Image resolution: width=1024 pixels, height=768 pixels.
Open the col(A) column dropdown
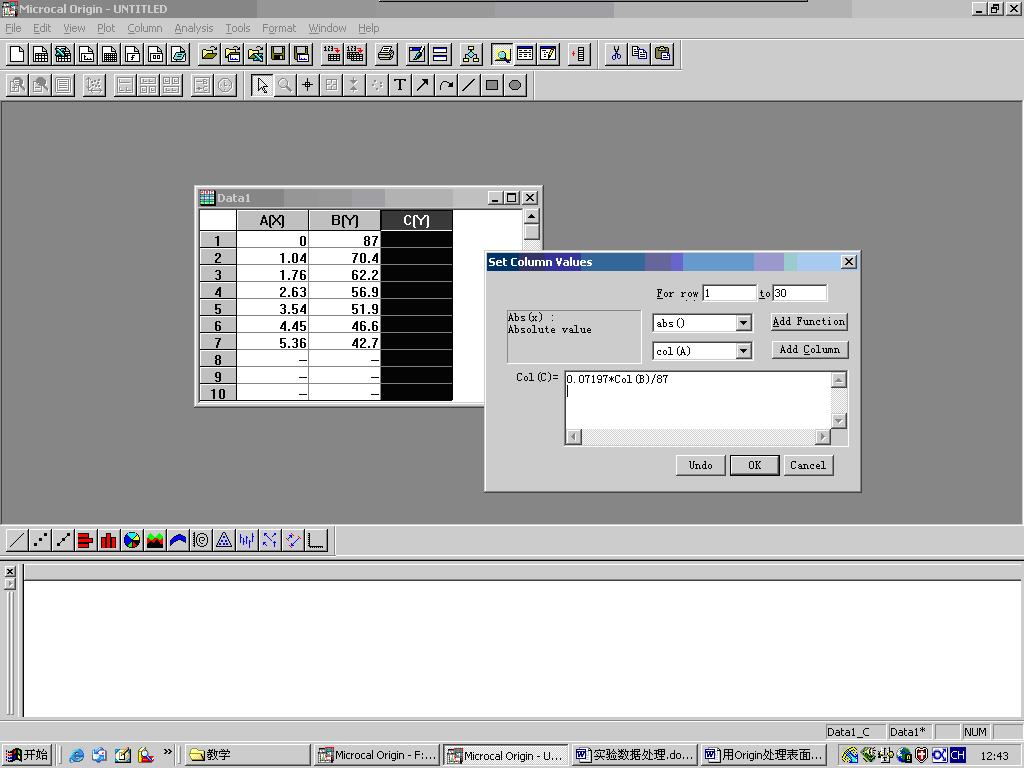(x=743, y=351)
